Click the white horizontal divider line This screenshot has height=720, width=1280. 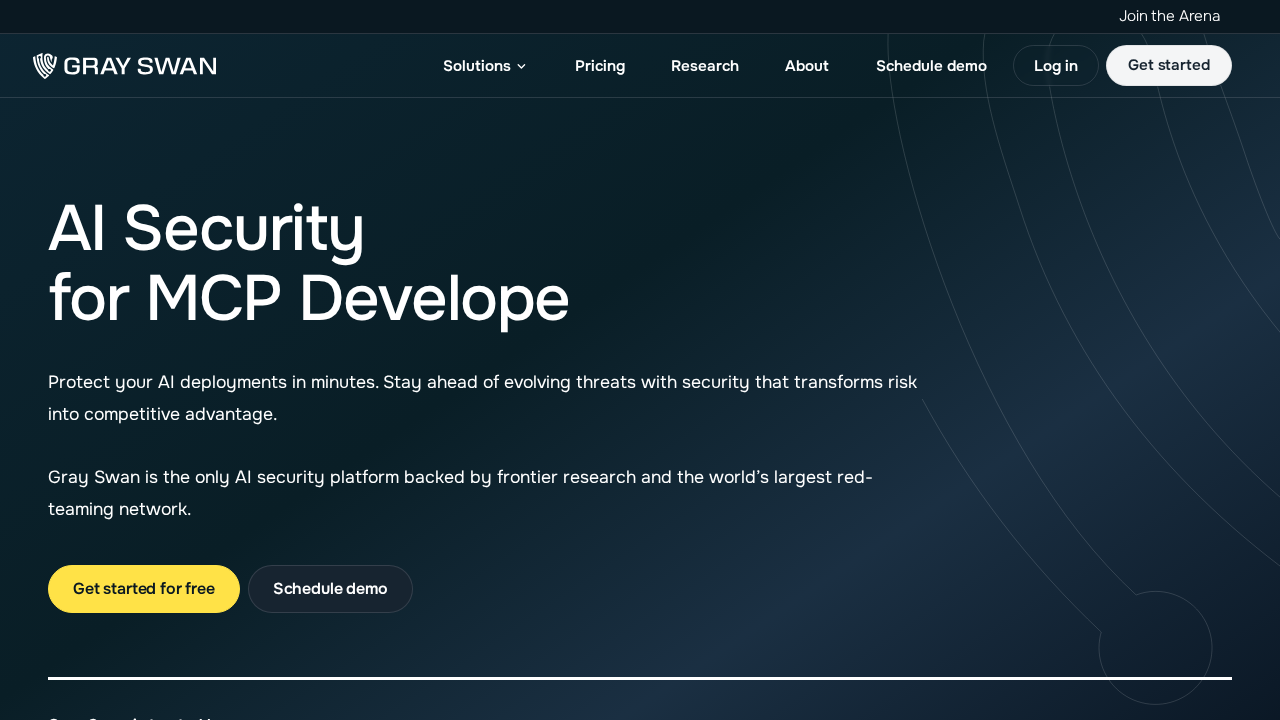point(640,678)
